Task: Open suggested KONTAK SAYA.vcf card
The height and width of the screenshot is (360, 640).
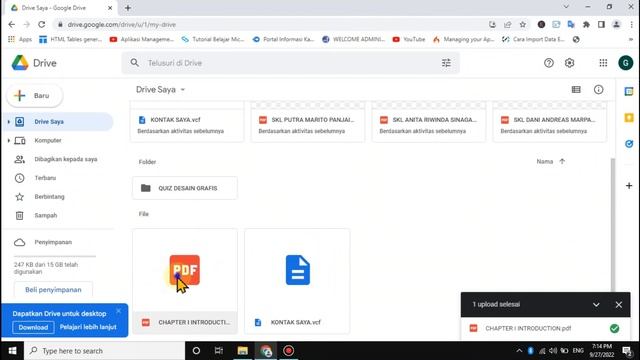Action: 187,122
